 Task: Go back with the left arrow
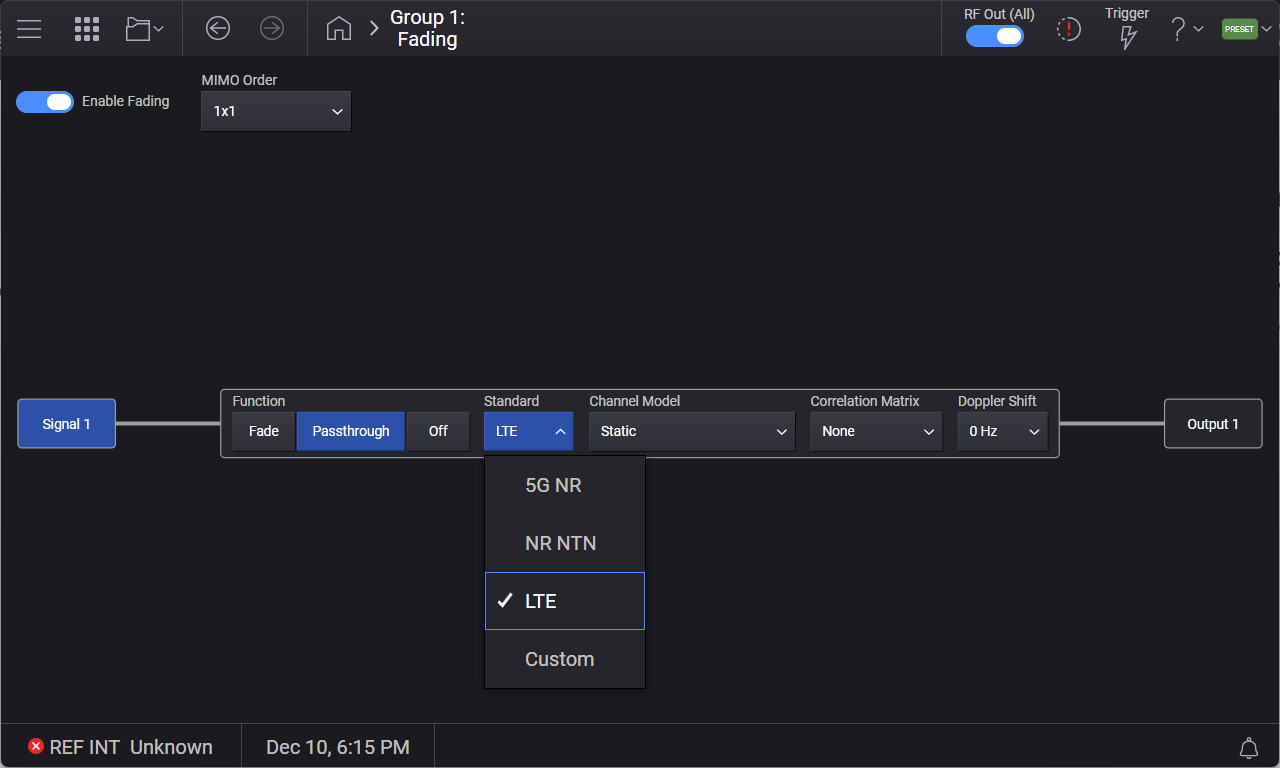pyautogui.click(x=218, y=29)
